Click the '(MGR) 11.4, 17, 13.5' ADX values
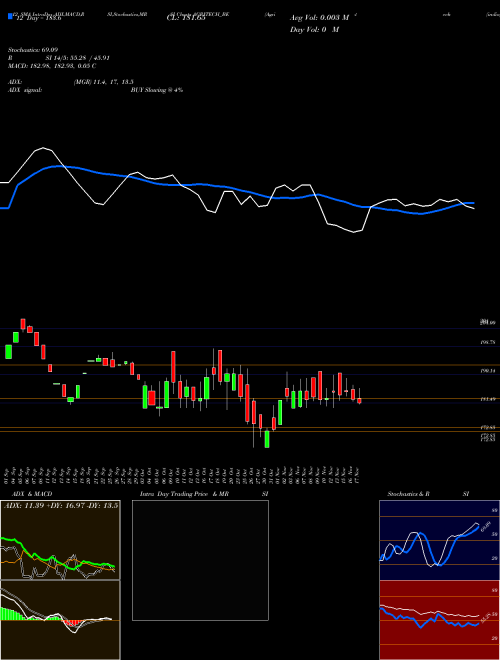The height and width of the screenshot is (660, 500). tap(104, 82)
